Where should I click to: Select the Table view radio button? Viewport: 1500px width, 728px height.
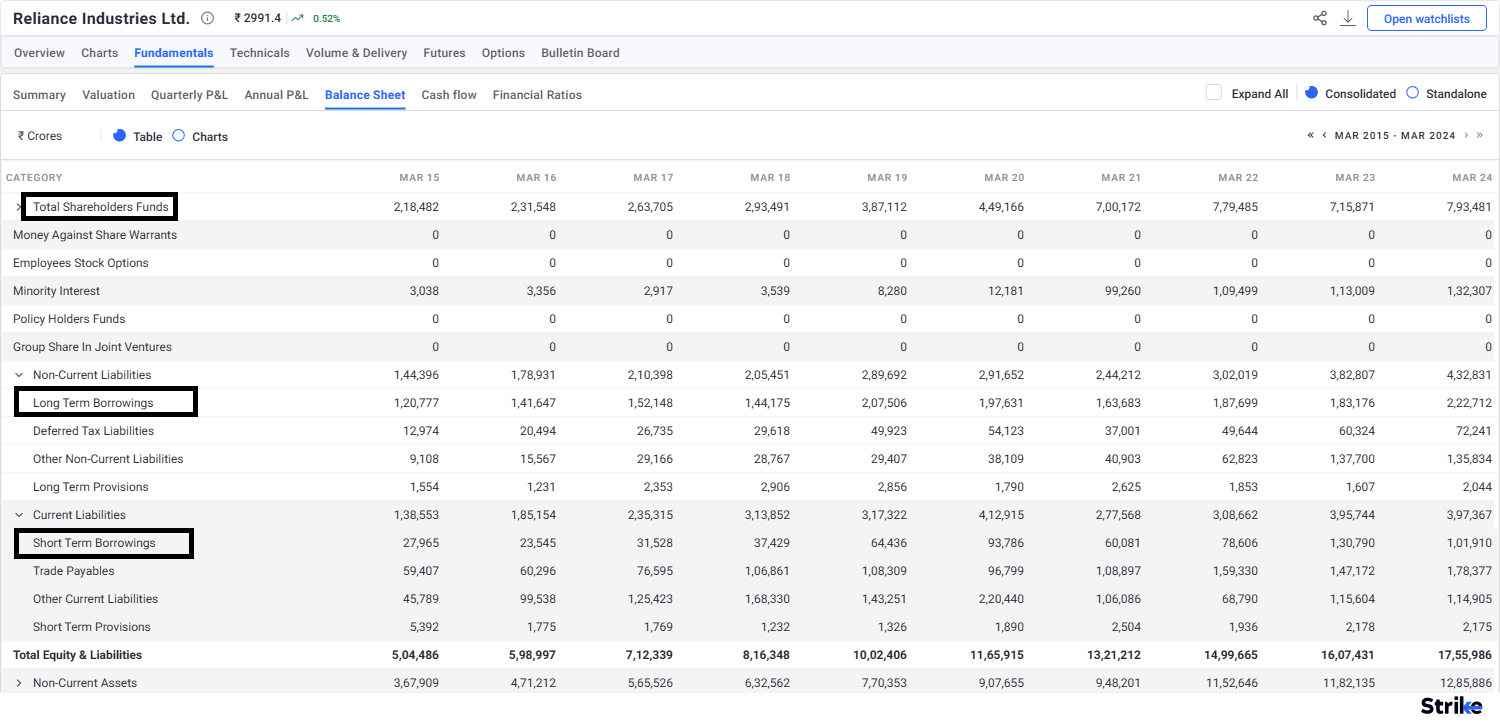click(x=119, y=136)
